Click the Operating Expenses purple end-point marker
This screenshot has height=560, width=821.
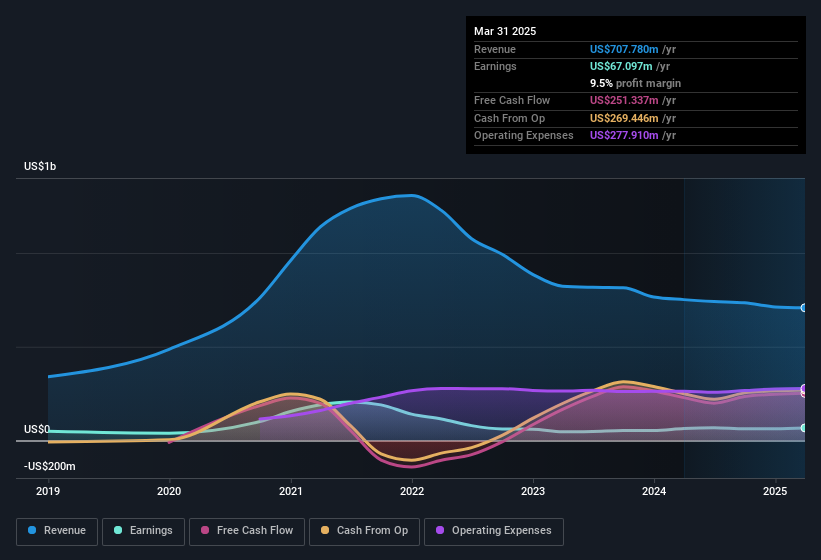tap(804, 388)
